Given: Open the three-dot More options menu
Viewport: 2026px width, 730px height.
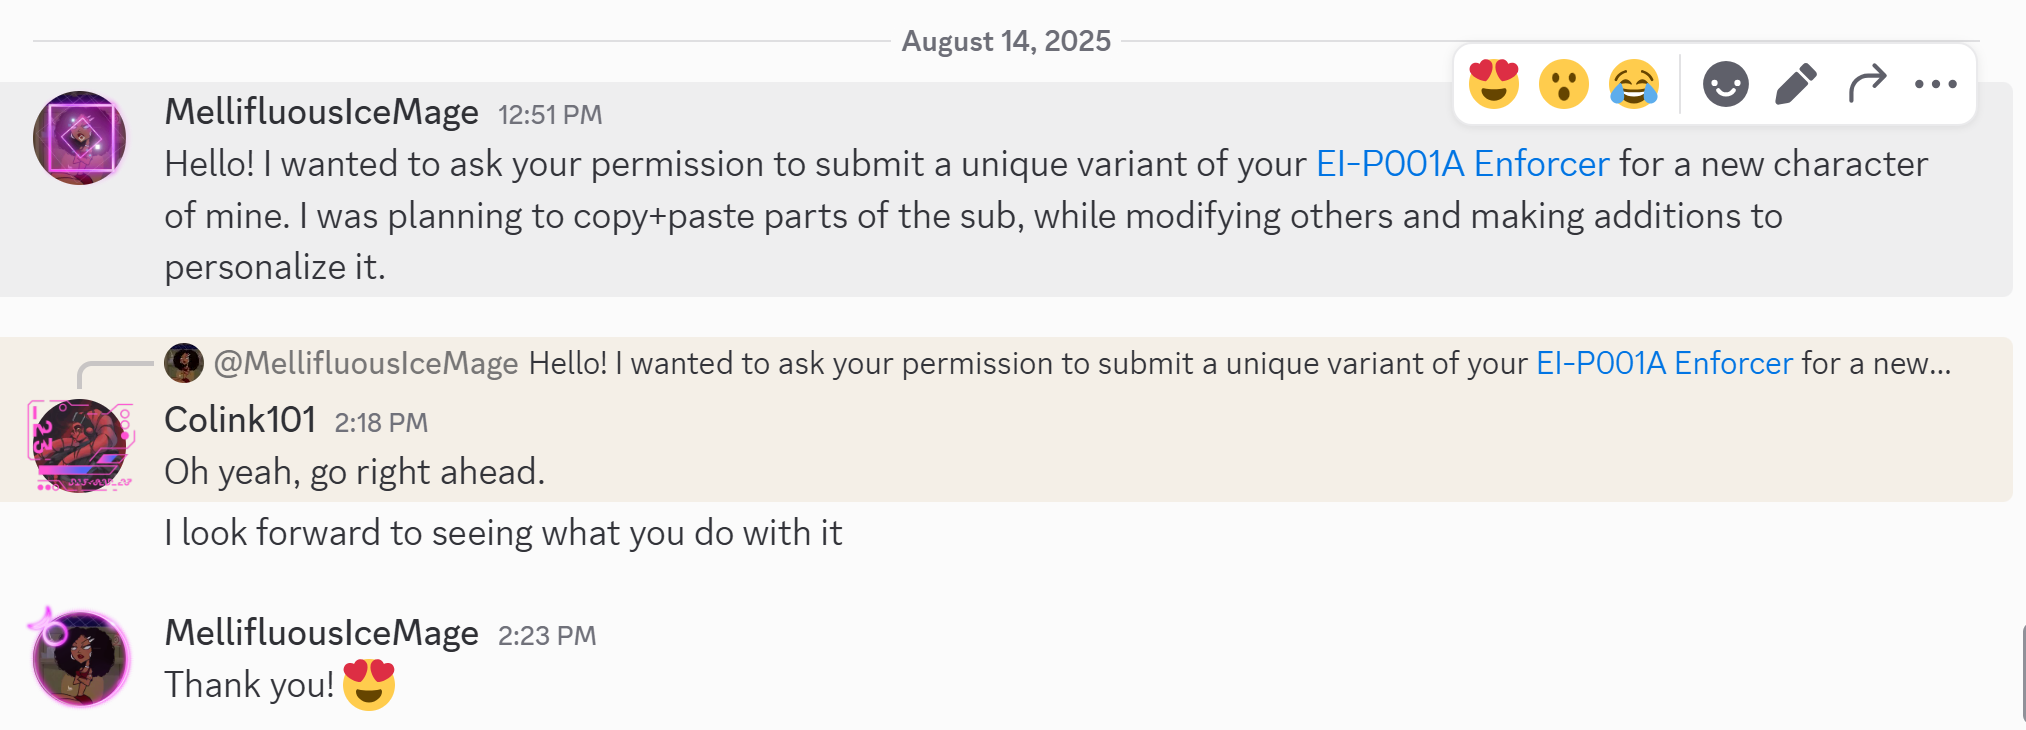Looking at the screenshot, I should click(x=1936, y=84).
